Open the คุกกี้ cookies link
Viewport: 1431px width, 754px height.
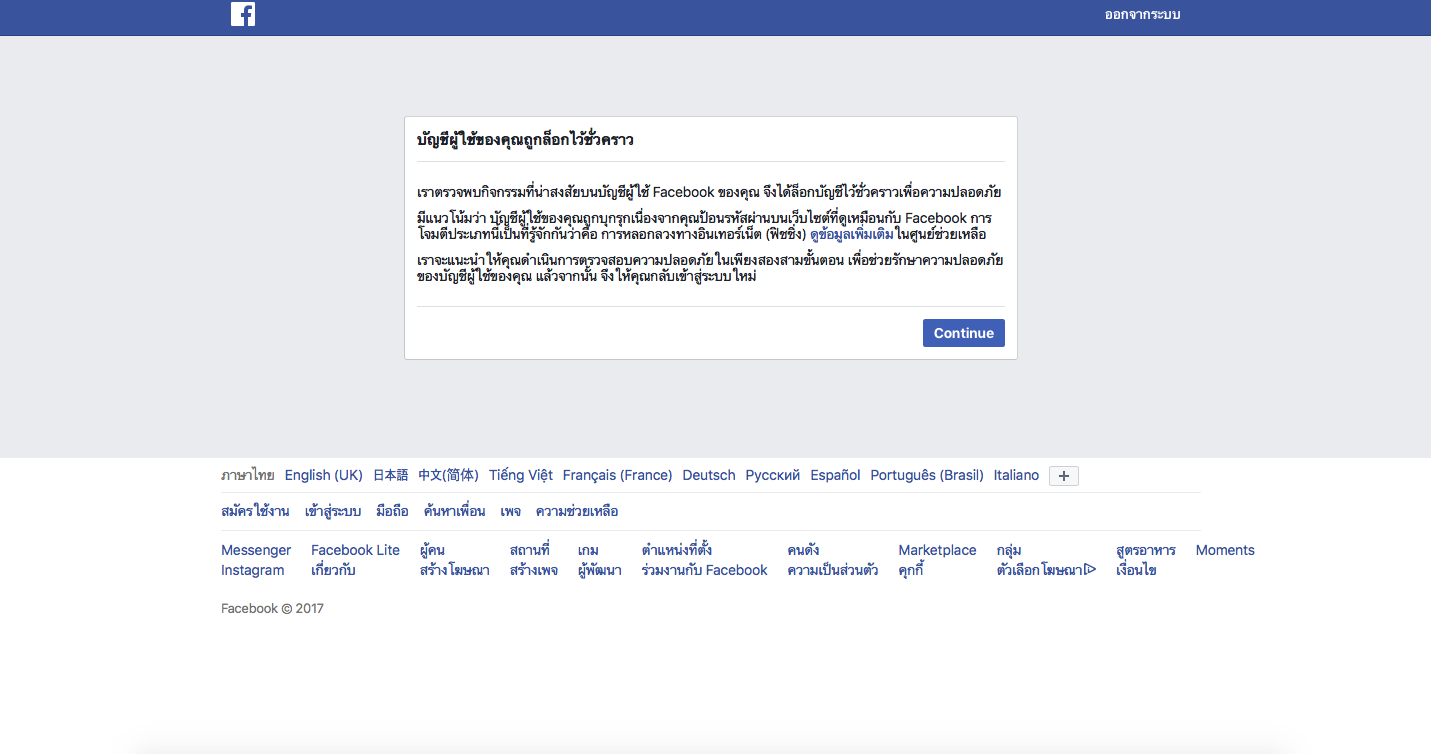click(x=911, y=570)
